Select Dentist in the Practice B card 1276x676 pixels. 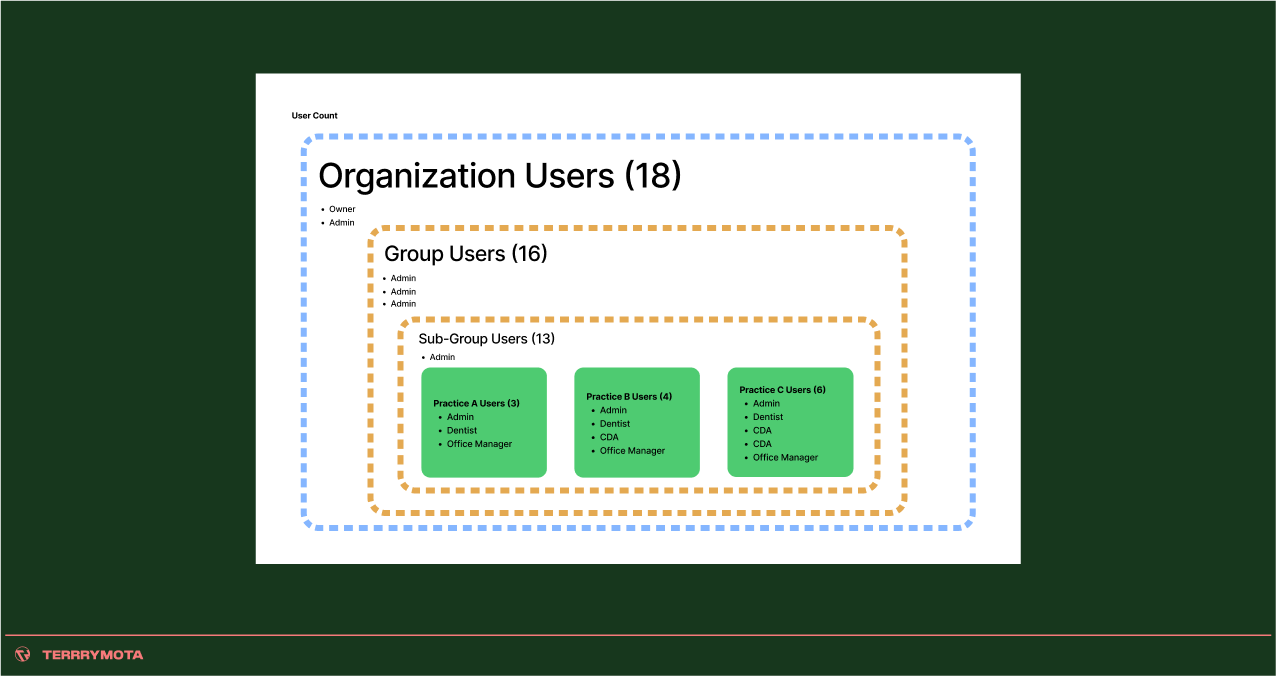[x=615, y=424]
